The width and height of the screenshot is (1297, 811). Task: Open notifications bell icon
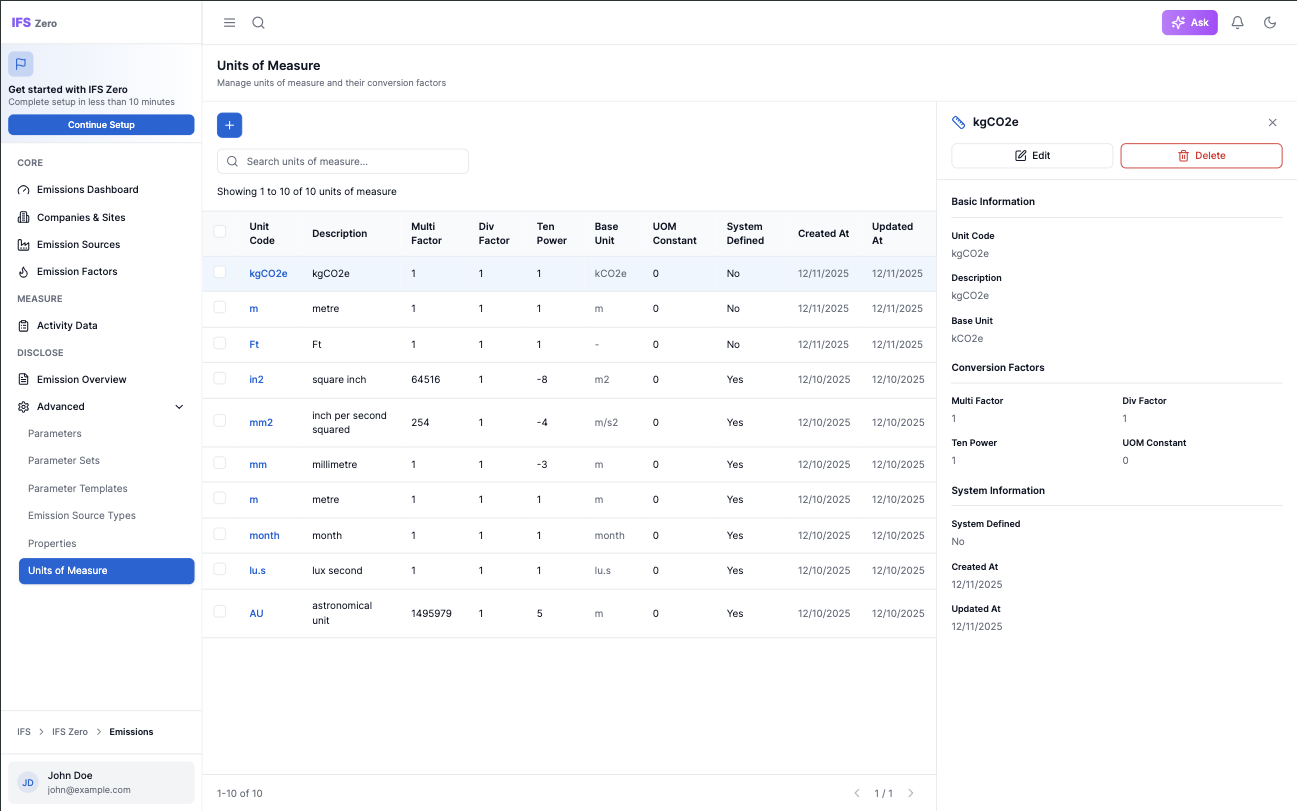tap(1237, 23)
